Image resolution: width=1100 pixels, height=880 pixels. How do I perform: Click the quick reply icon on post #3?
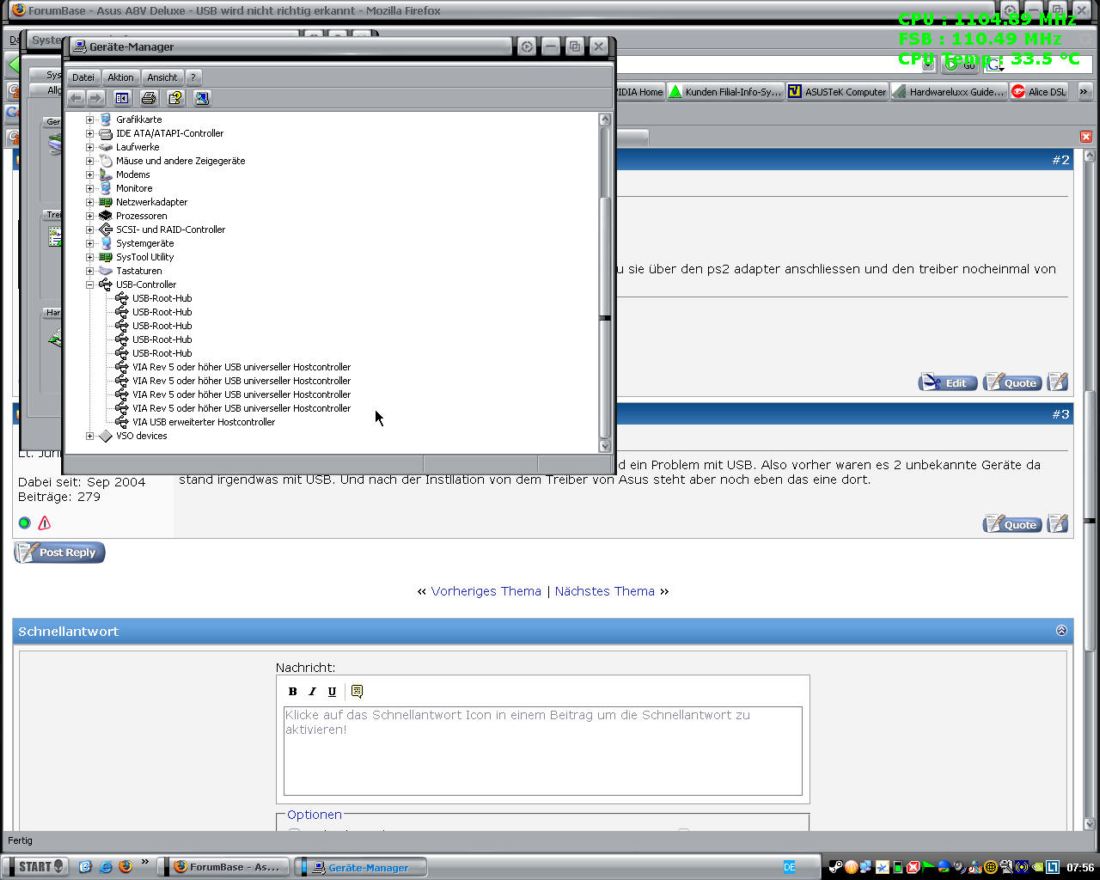click(1057, 524)
